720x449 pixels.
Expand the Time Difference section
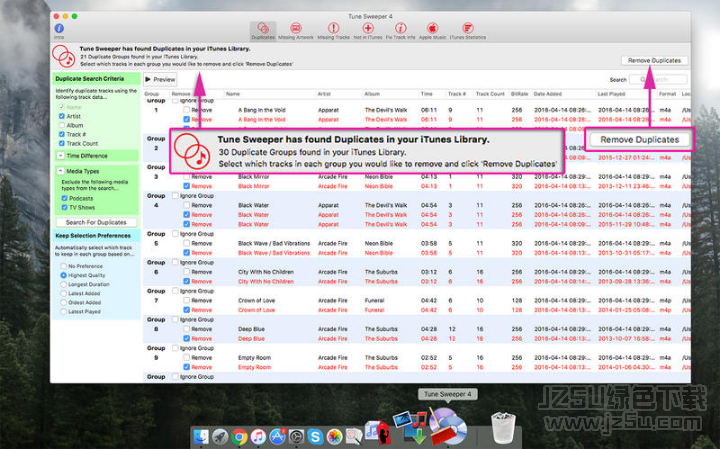61,156
